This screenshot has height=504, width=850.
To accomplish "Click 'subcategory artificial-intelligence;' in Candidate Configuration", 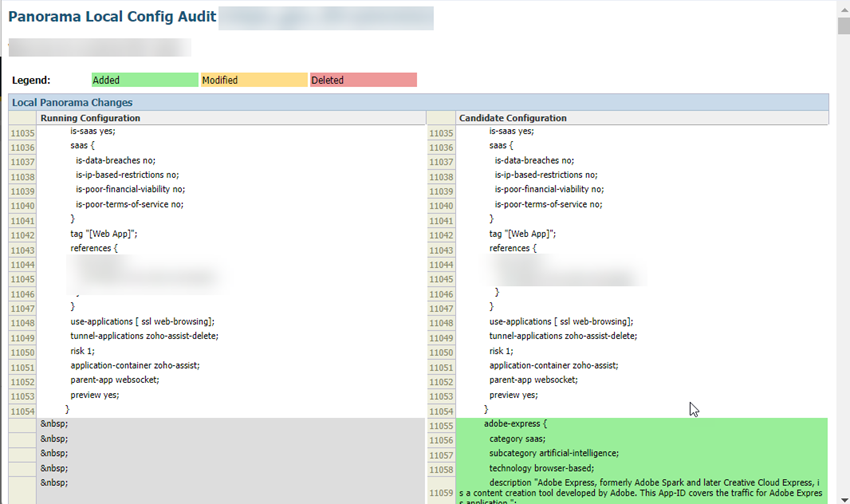I will click(x=554, y=453).
